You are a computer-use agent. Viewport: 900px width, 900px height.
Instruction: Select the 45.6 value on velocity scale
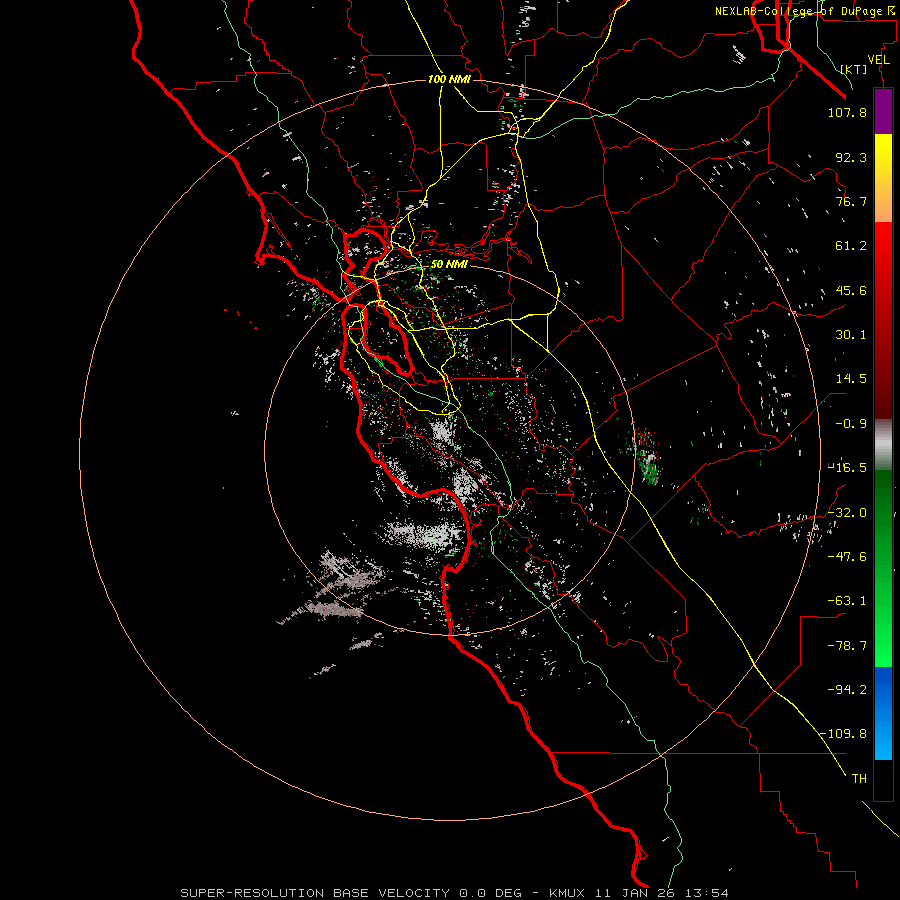851,290
